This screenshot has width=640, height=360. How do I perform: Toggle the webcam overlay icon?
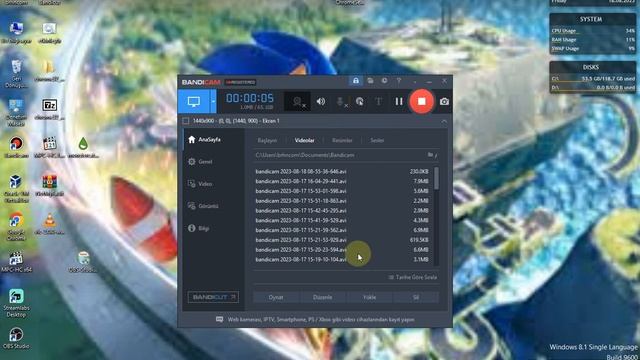[x=298, y=101]
